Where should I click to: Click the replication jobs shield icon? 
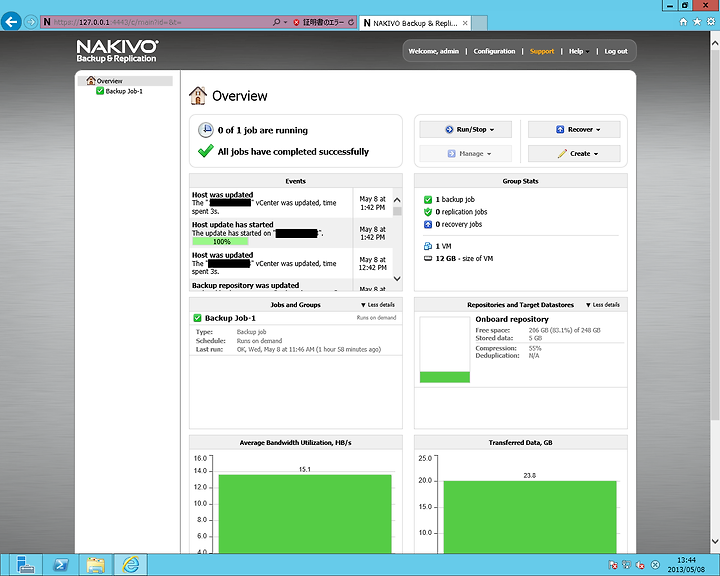tap(428, 212)
